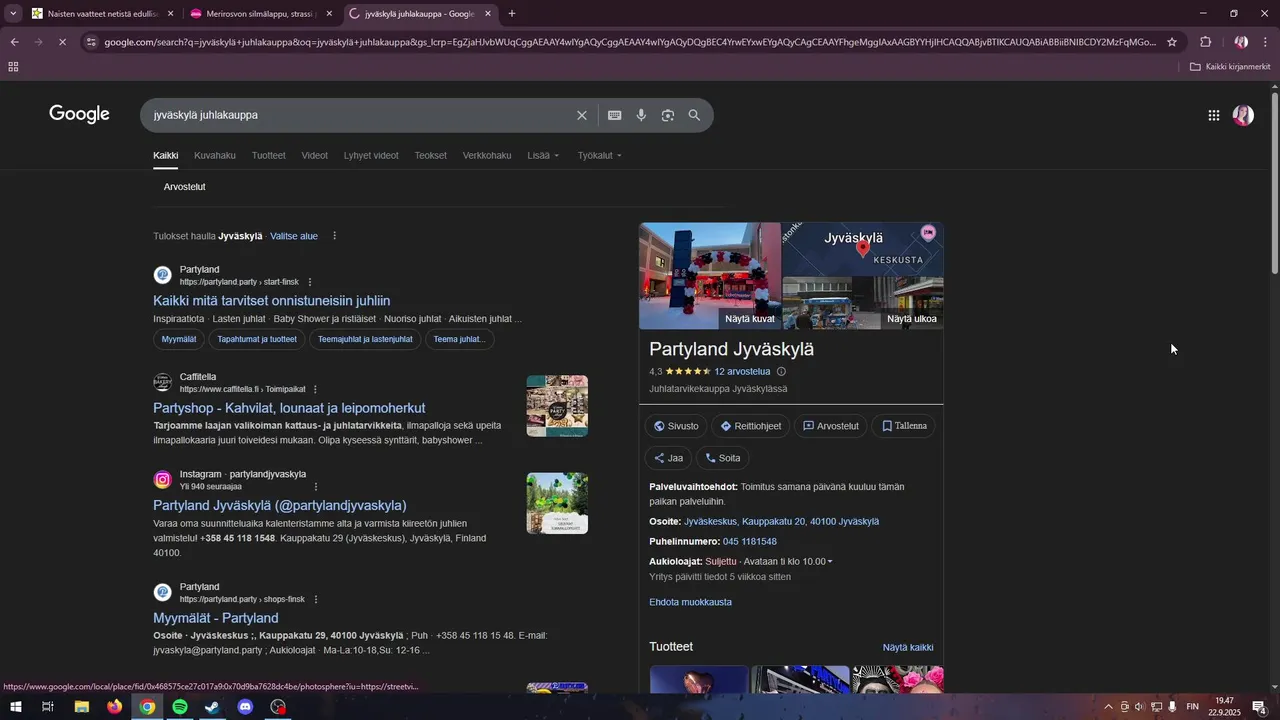Go back to previous page
The image size is (1280, 720).
(x=15, y=42)
